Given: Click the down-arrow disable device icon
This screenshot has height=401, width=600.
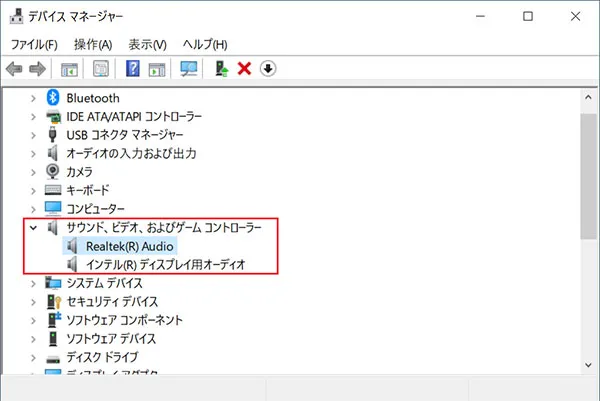Looking at the screenshot, I should click(268, 69).
